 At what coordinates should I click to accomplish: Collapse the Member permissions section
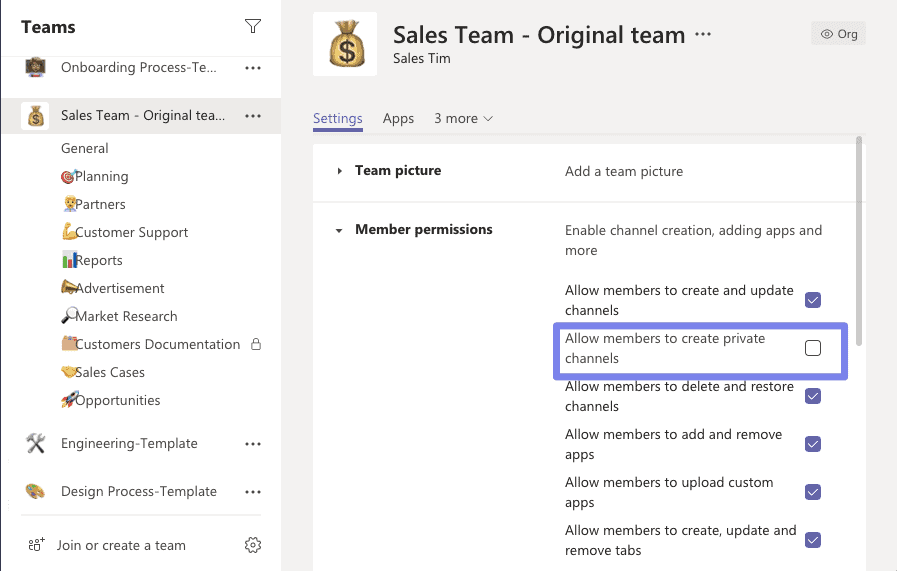339,231
